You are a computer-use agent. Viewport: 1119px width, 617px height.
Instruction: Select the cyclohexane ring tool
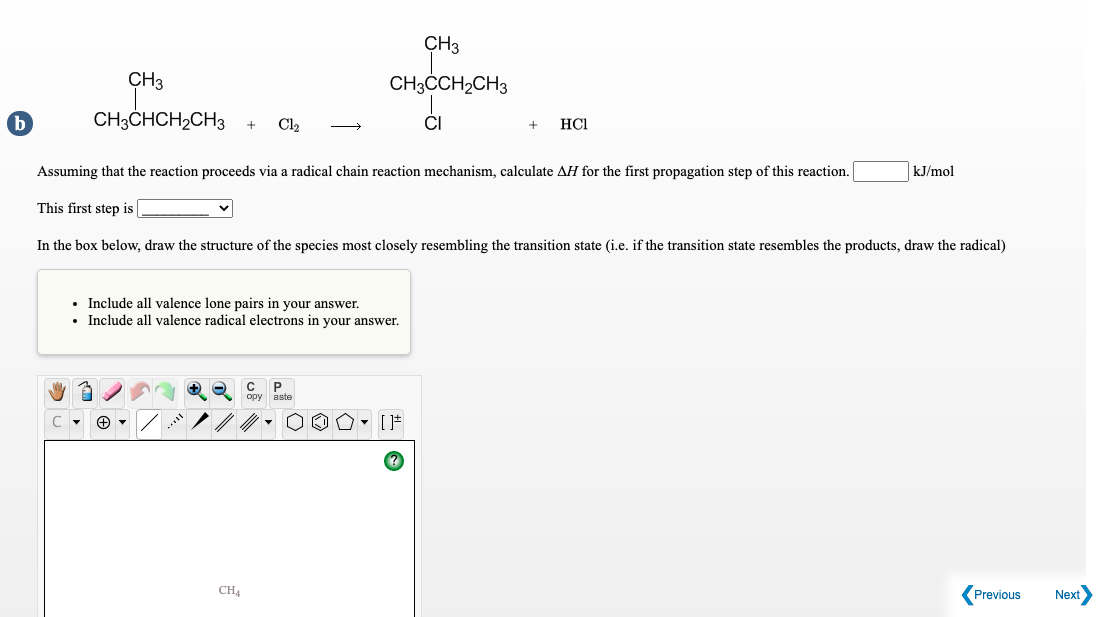coord(294,420)
